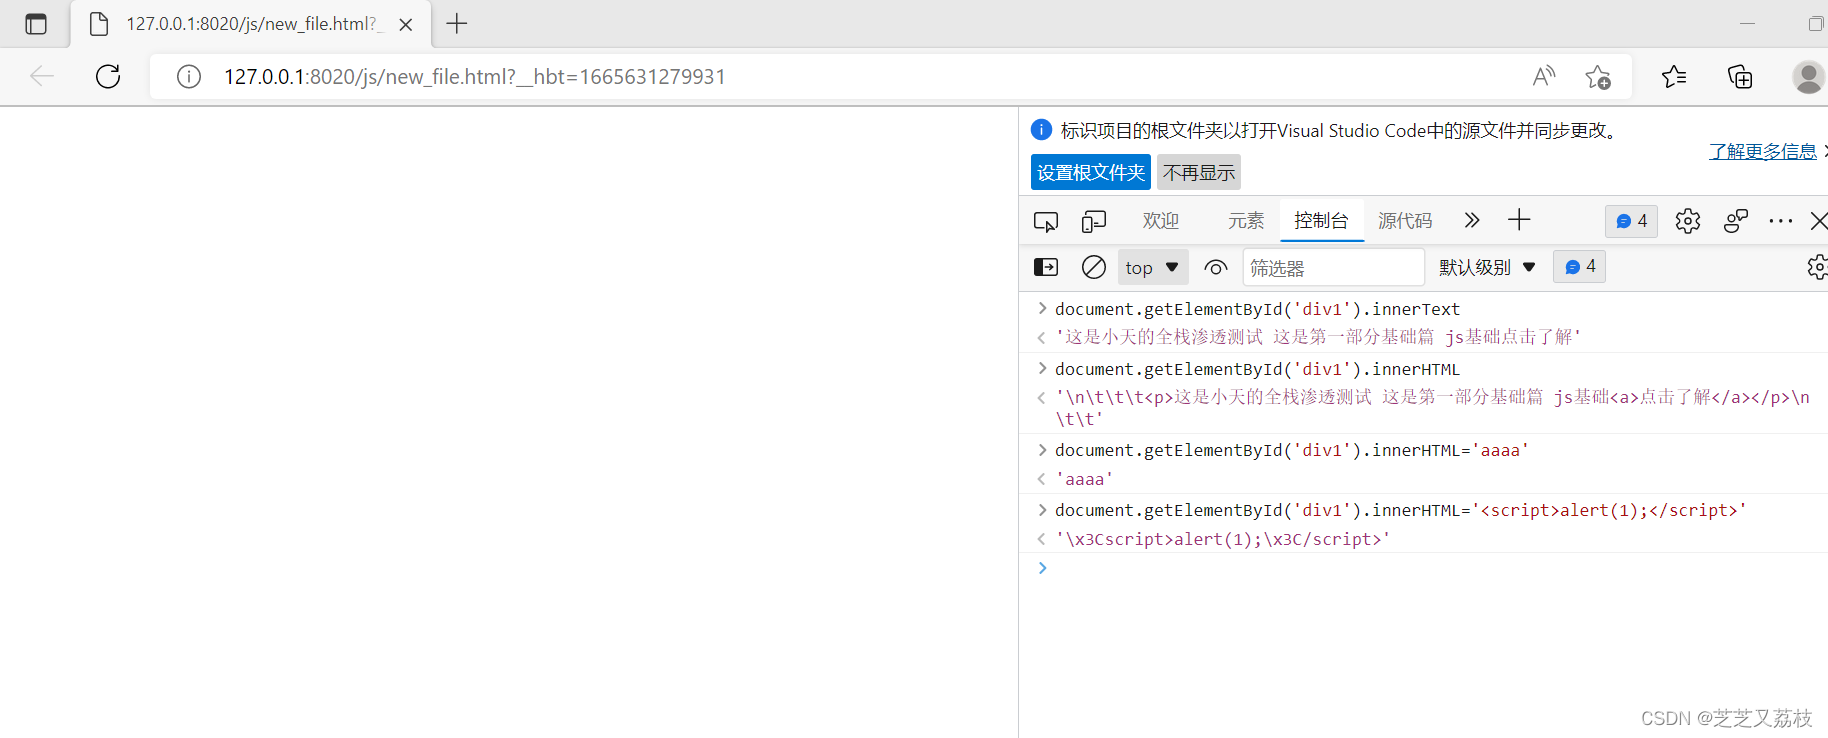This screenshot has width=1828, height=738.
Task: Open the tab actions menu icon
Action: [36, 24]
